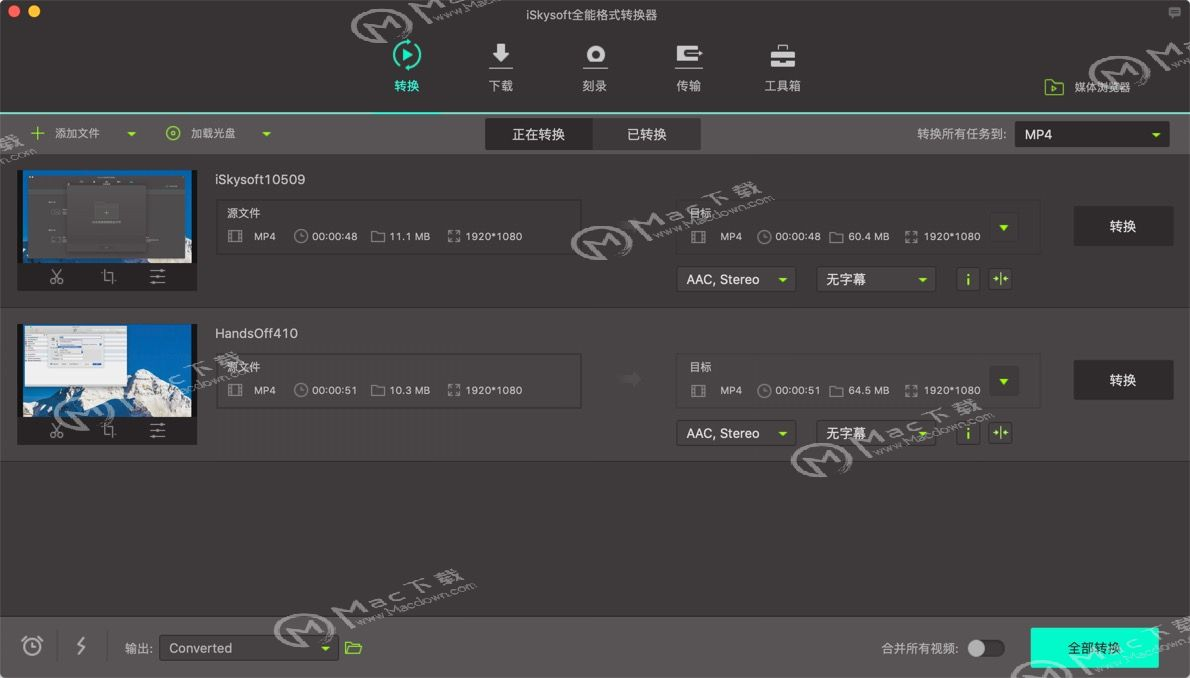
Task: Click the 64.5 MB target size value
Action: (869, 390)
